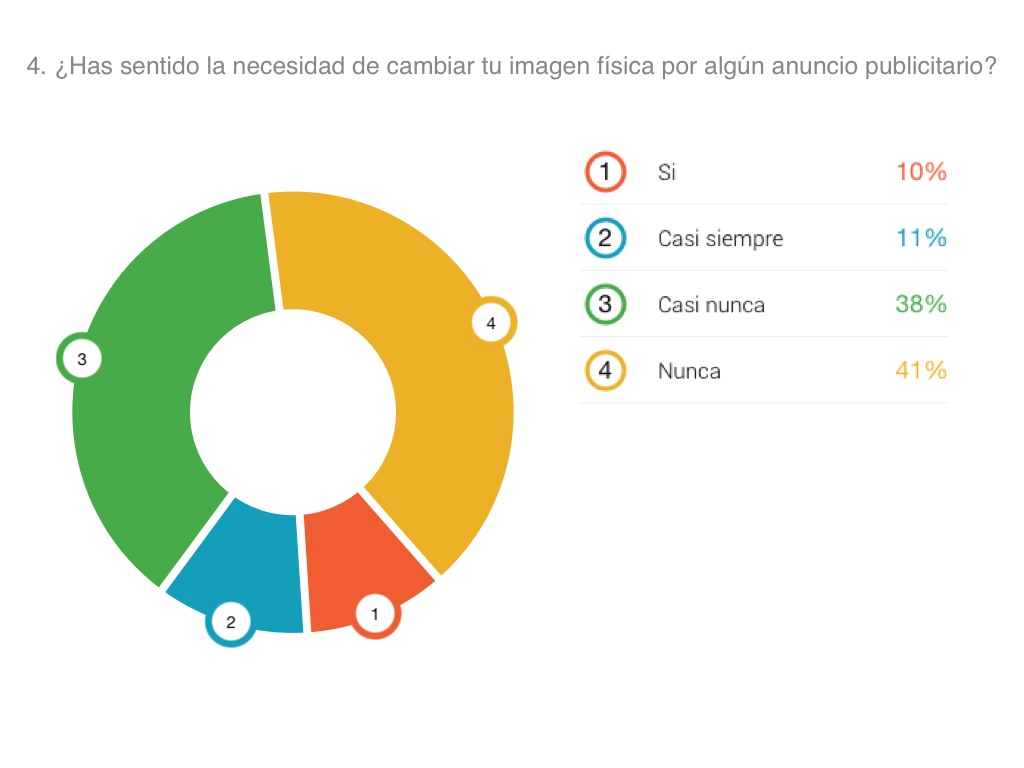Click the chart marker 2 on blue slice
This screenshot has height=768, width=1024.
tap(230, 622)
